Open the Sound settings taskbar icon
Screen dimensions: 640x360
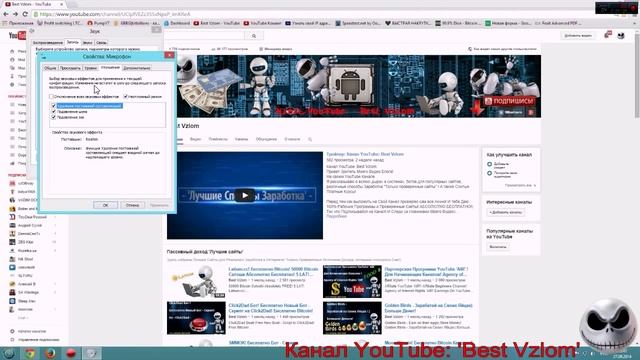(x=91, y=353)
